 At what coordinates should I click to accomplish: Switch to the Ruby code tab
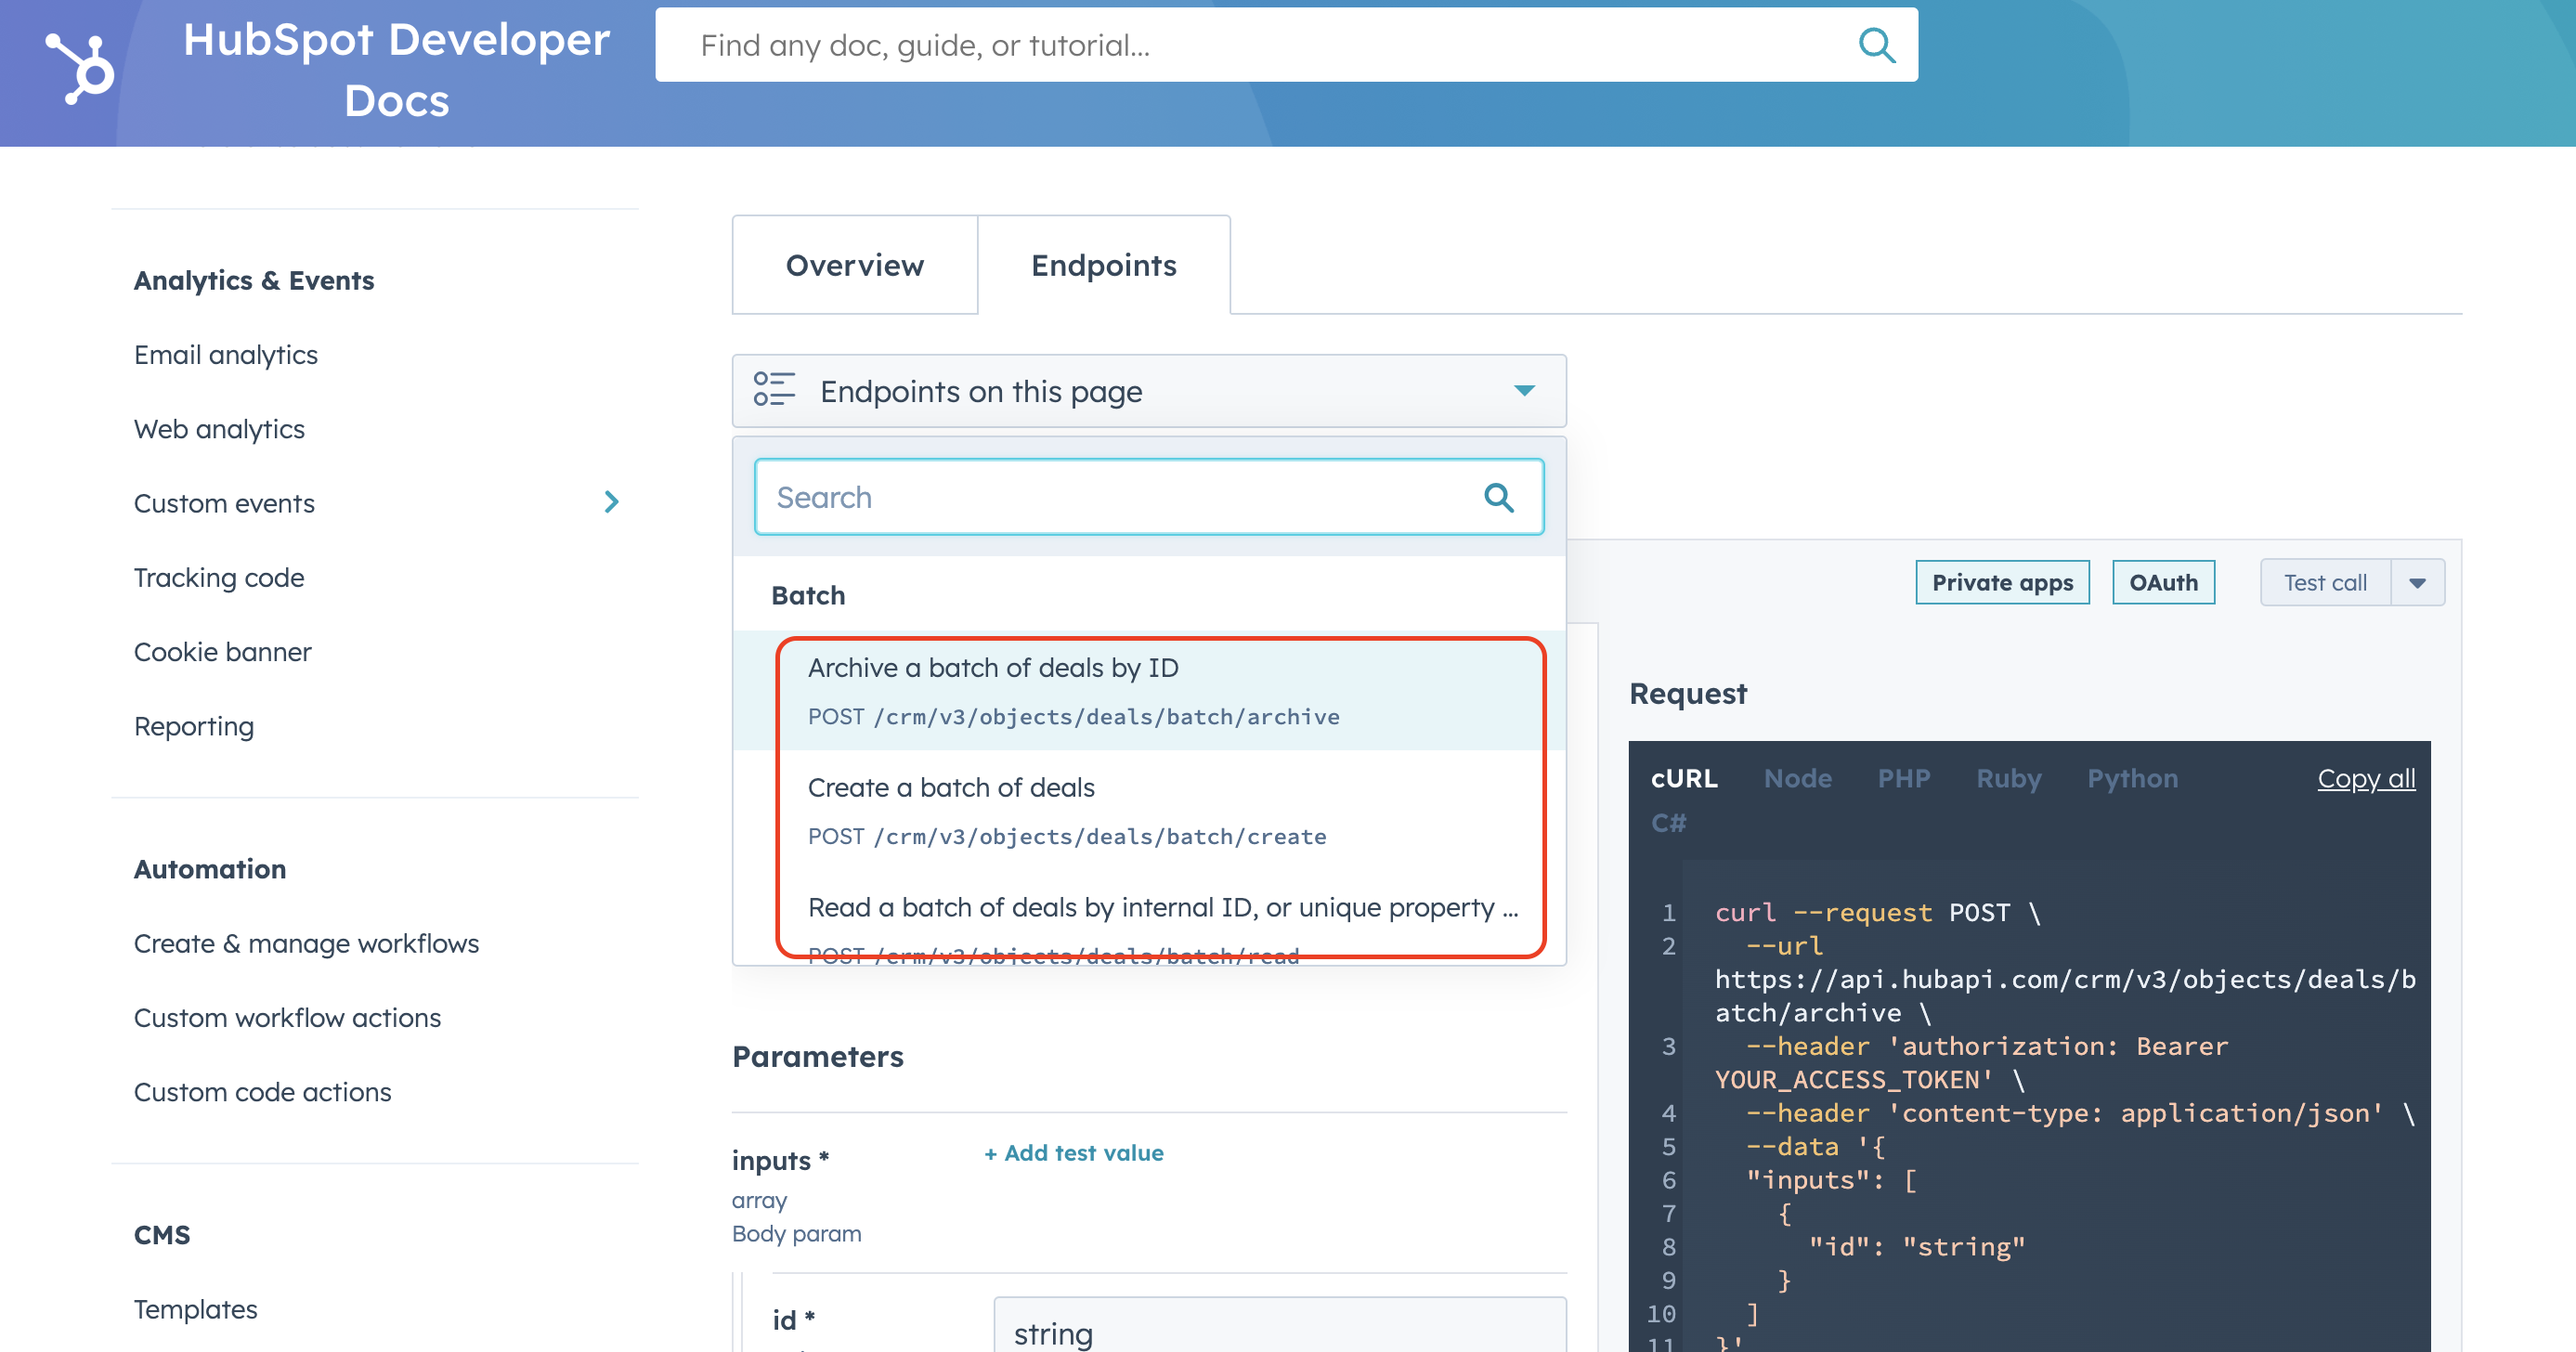click(x=2008, y=778)
